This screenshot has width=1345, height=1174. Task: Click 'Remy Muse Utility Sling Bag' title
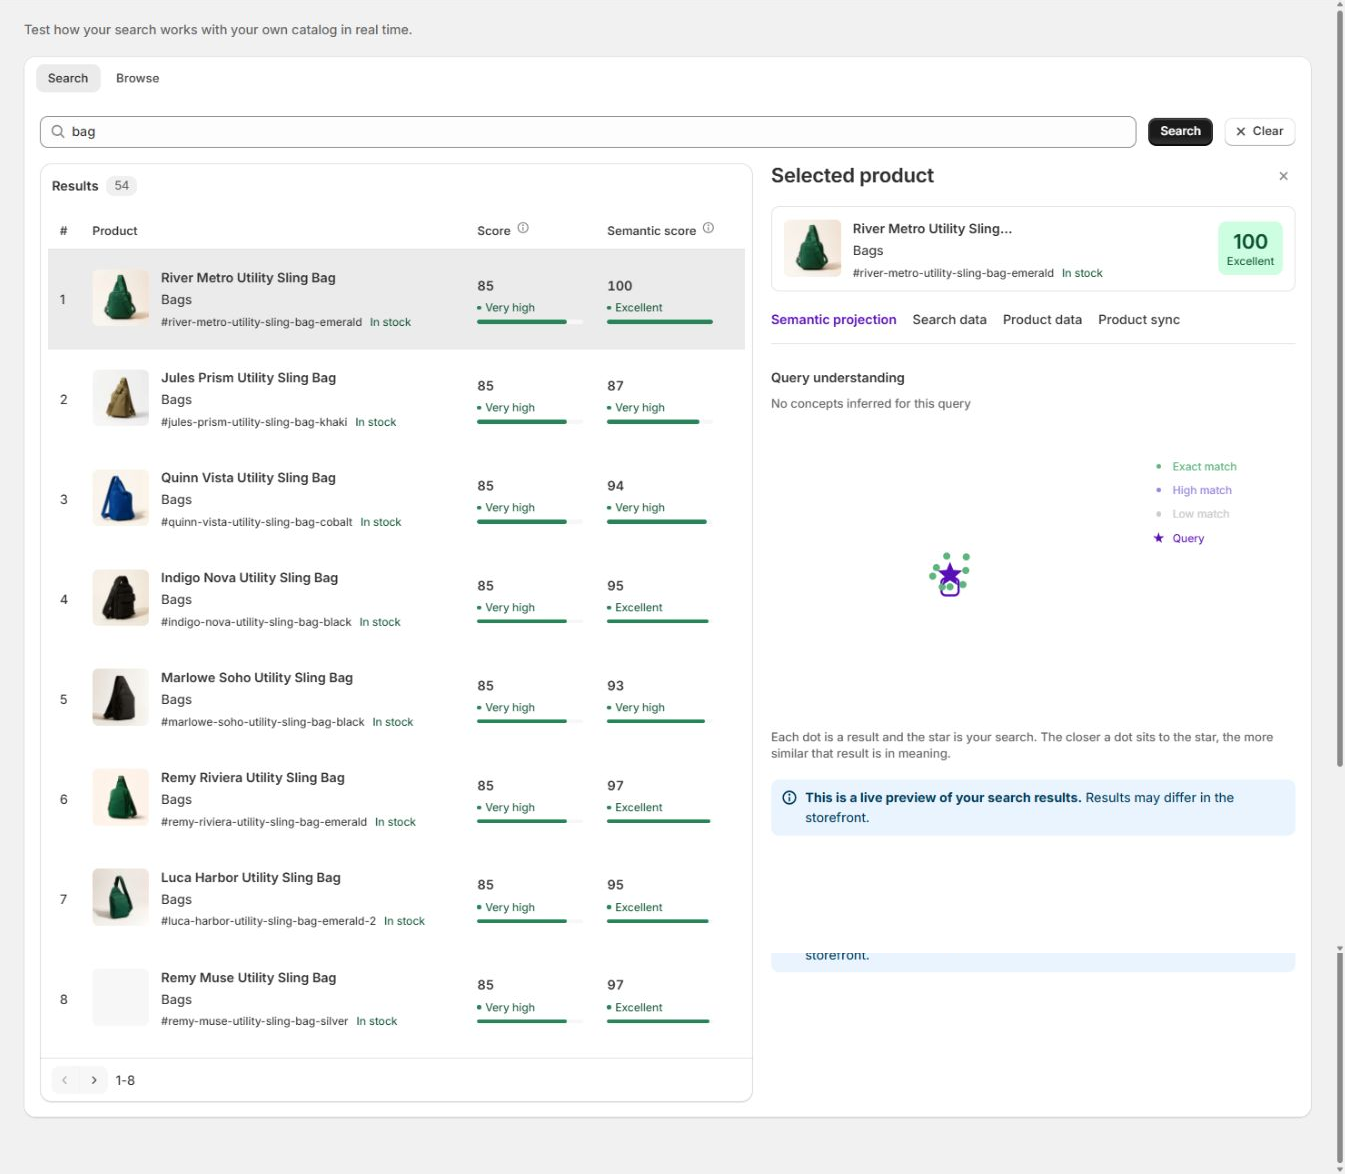tap(248, 978)
